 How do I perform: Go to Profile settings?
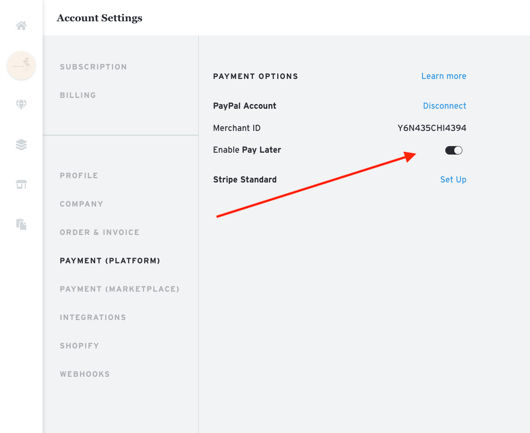pyautogui.click(x=79, y=176)
